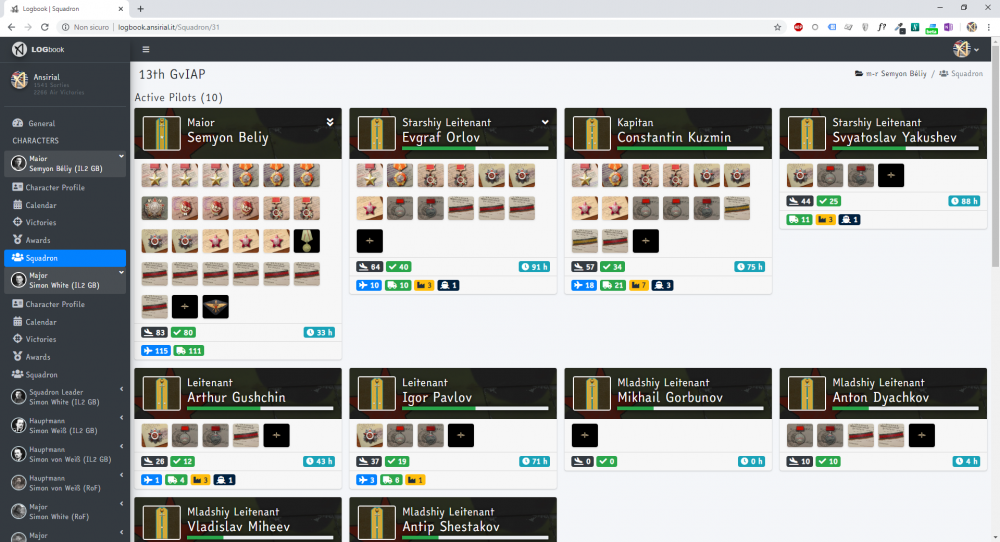The image size is (1000, 542).
Task: Open Arthur Gushchin pilot name
Action: coord(236,397)
